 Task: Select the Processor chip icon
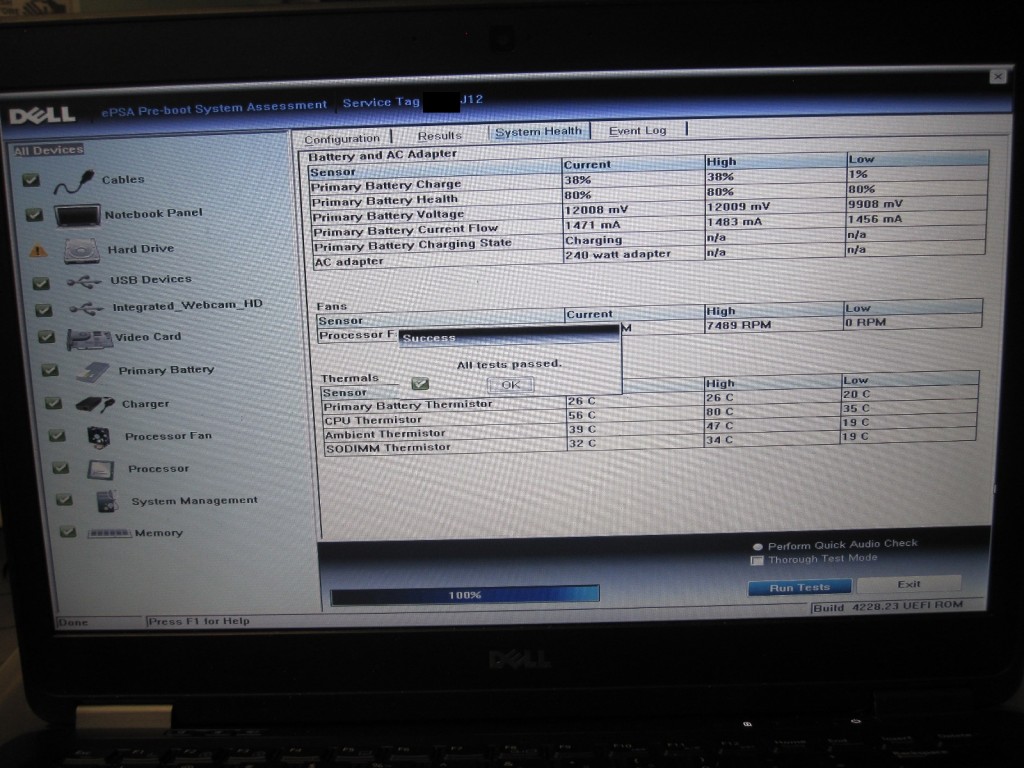(101, 469)
